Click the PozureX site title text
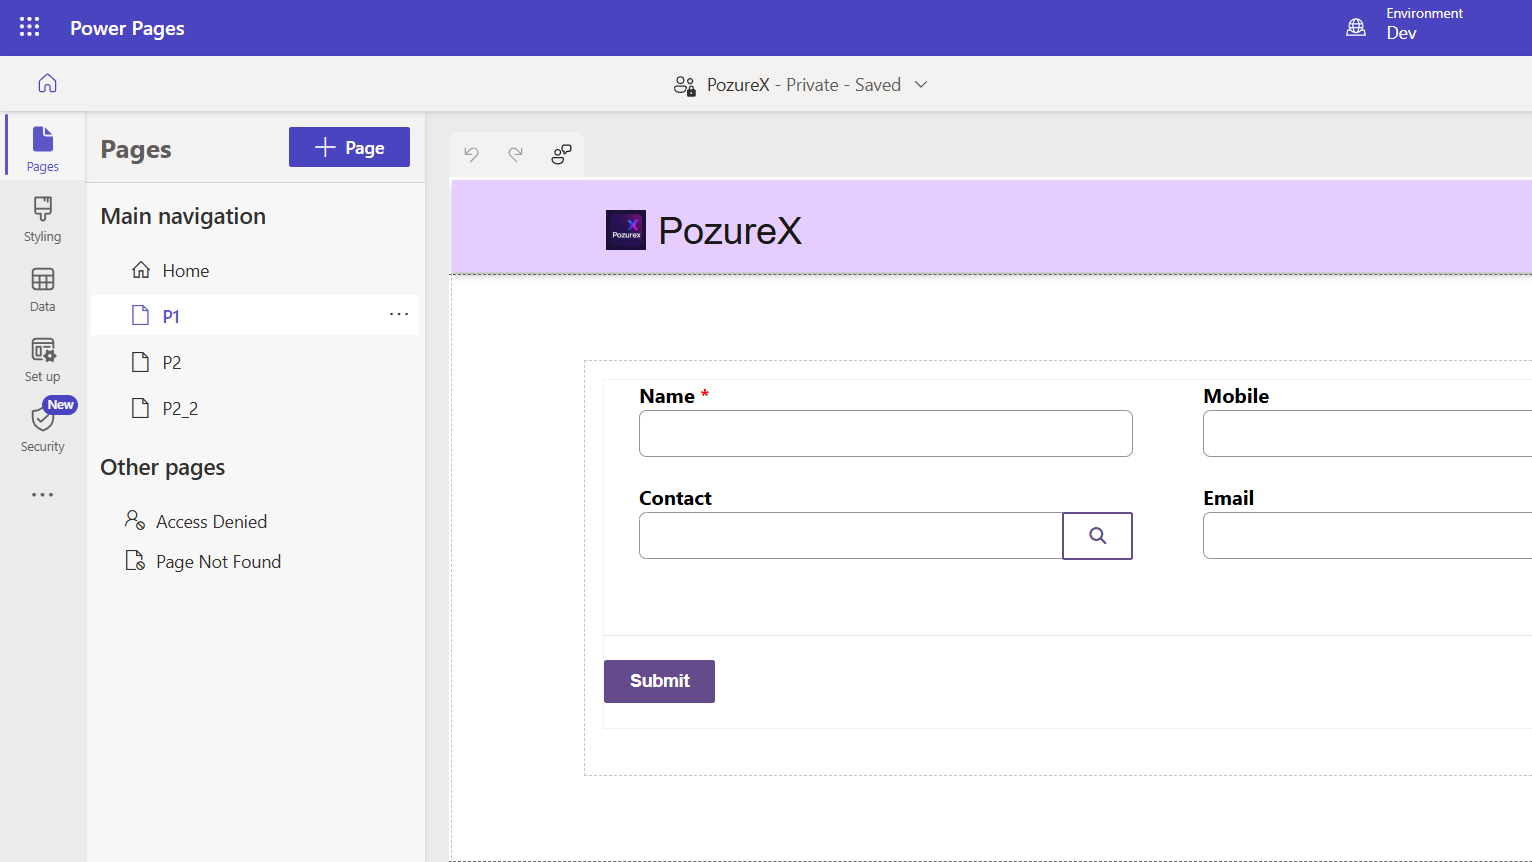Screen dimensions: 1532x862 pos(730,231)
